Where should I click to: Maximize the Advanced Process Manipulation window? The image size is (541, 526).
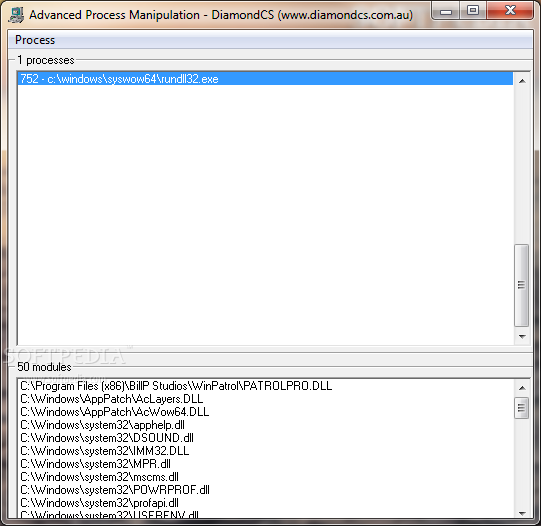click(x=473, y=11)
